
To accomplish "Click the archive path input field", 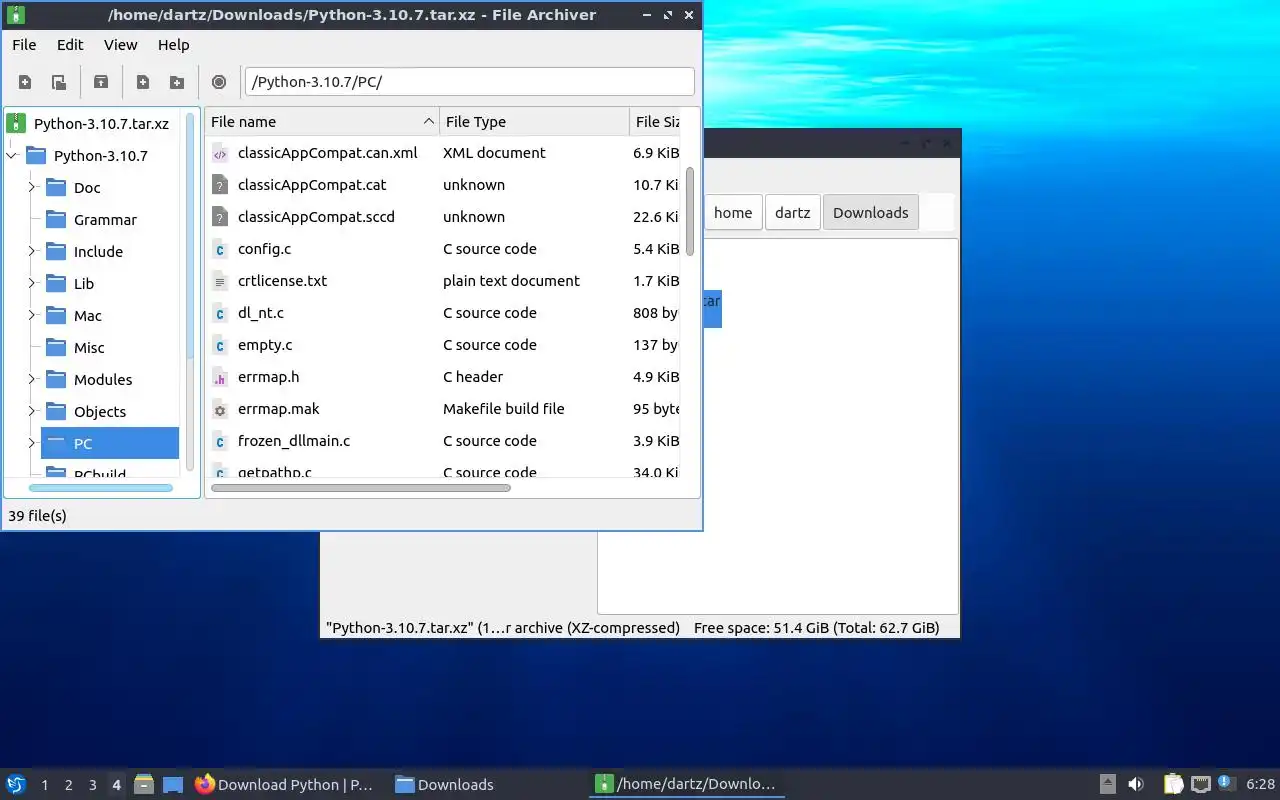I will pyautogui.click(x=470, y=82).
